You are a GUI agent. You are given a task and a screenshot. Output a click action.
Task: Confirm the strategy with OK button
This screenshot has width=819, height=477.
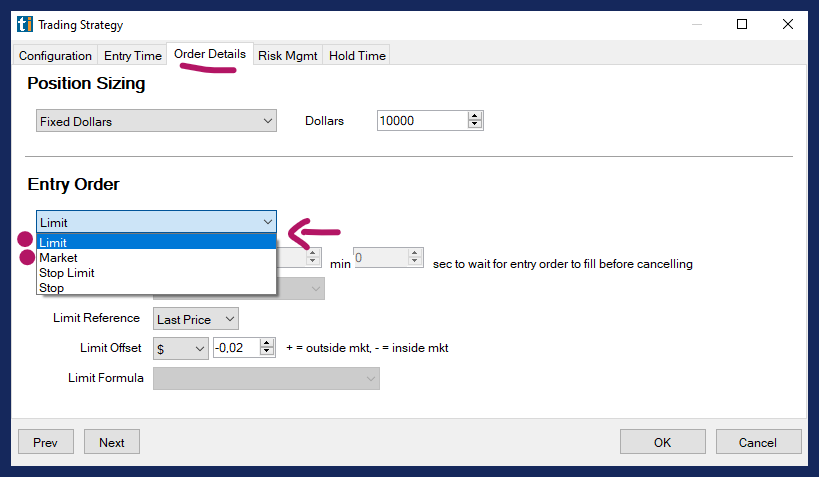662,442
